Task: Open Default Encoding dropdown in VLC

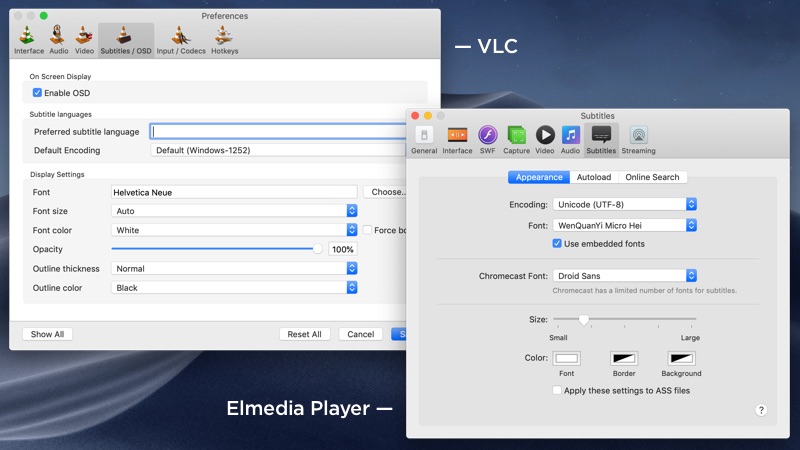Action: pyautogui.click(x=279, y=150)
